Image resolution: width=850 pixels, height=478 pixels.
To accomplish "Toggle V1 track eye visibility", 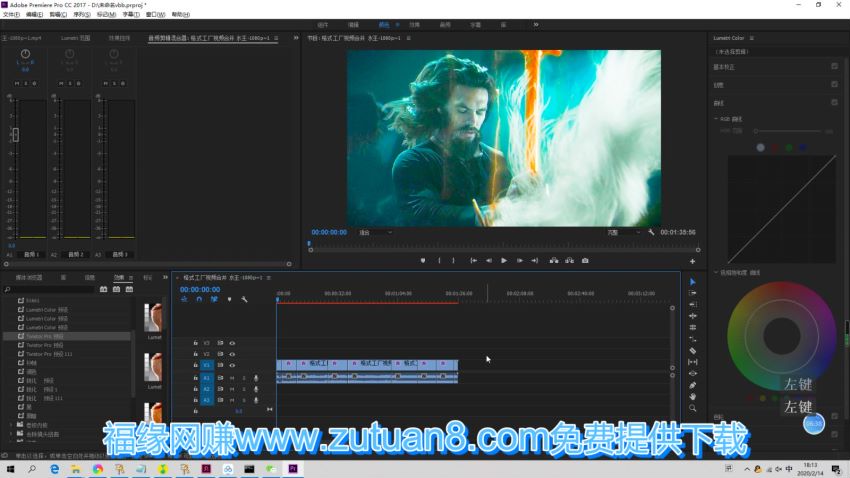I will pyautogui.click(x=232, y=365).
